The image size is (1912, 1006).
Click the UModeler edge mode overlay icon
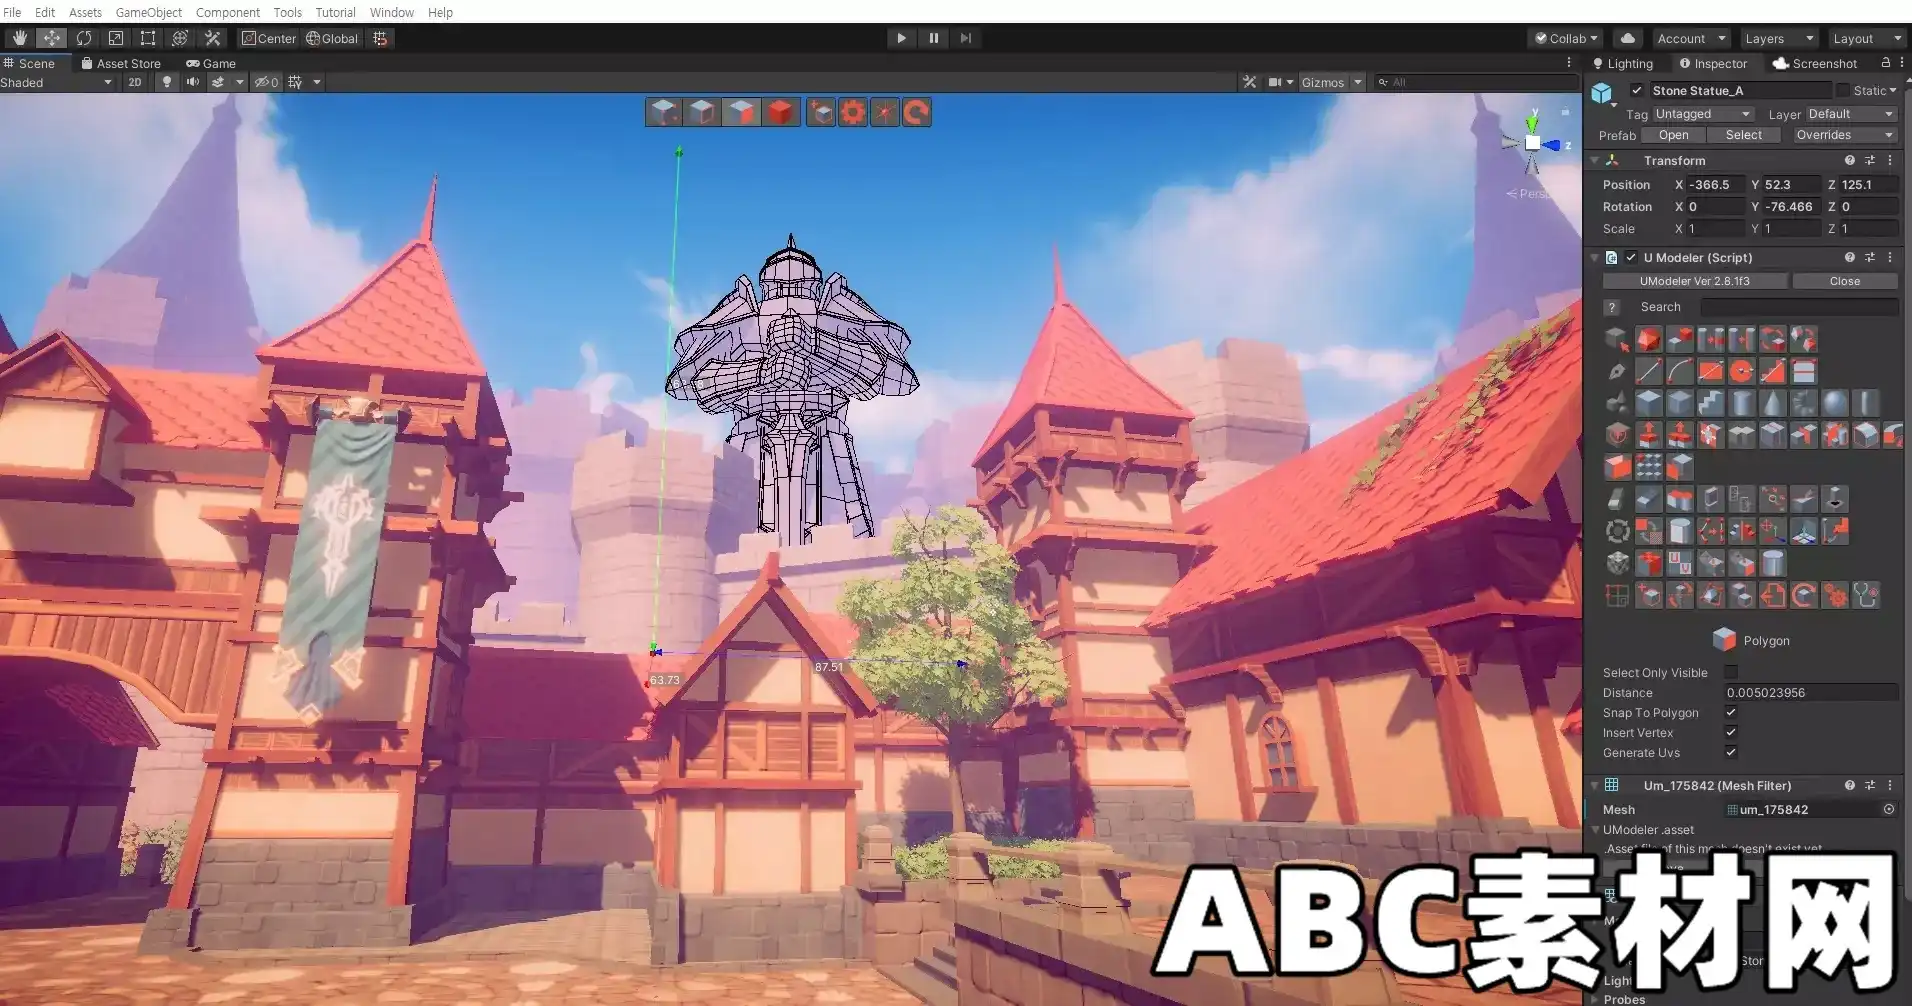coord(703,112)
